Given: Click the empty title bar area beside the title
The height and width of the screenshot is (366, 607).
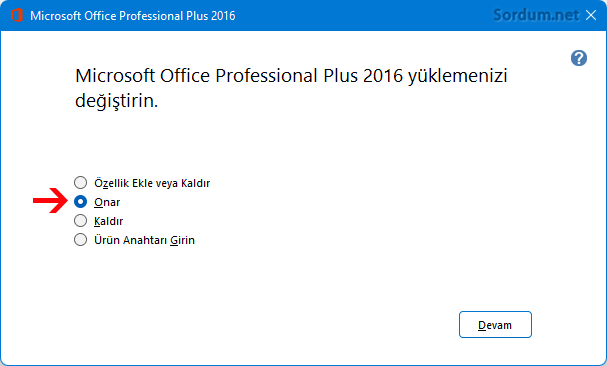Looking at the screenshot, I should (364, 15).
